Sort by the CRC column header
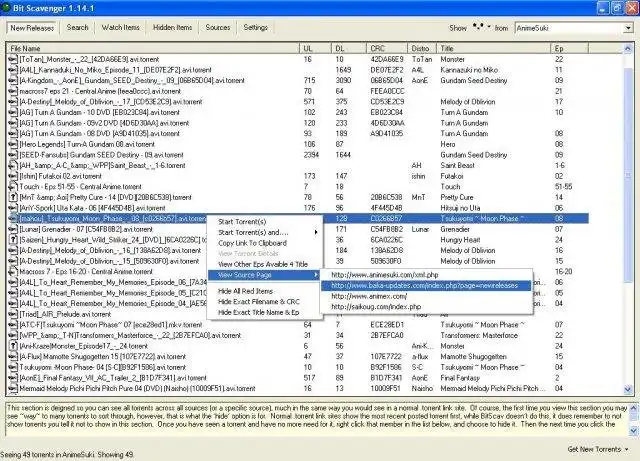Screen dimensions: 640x461 387,48
